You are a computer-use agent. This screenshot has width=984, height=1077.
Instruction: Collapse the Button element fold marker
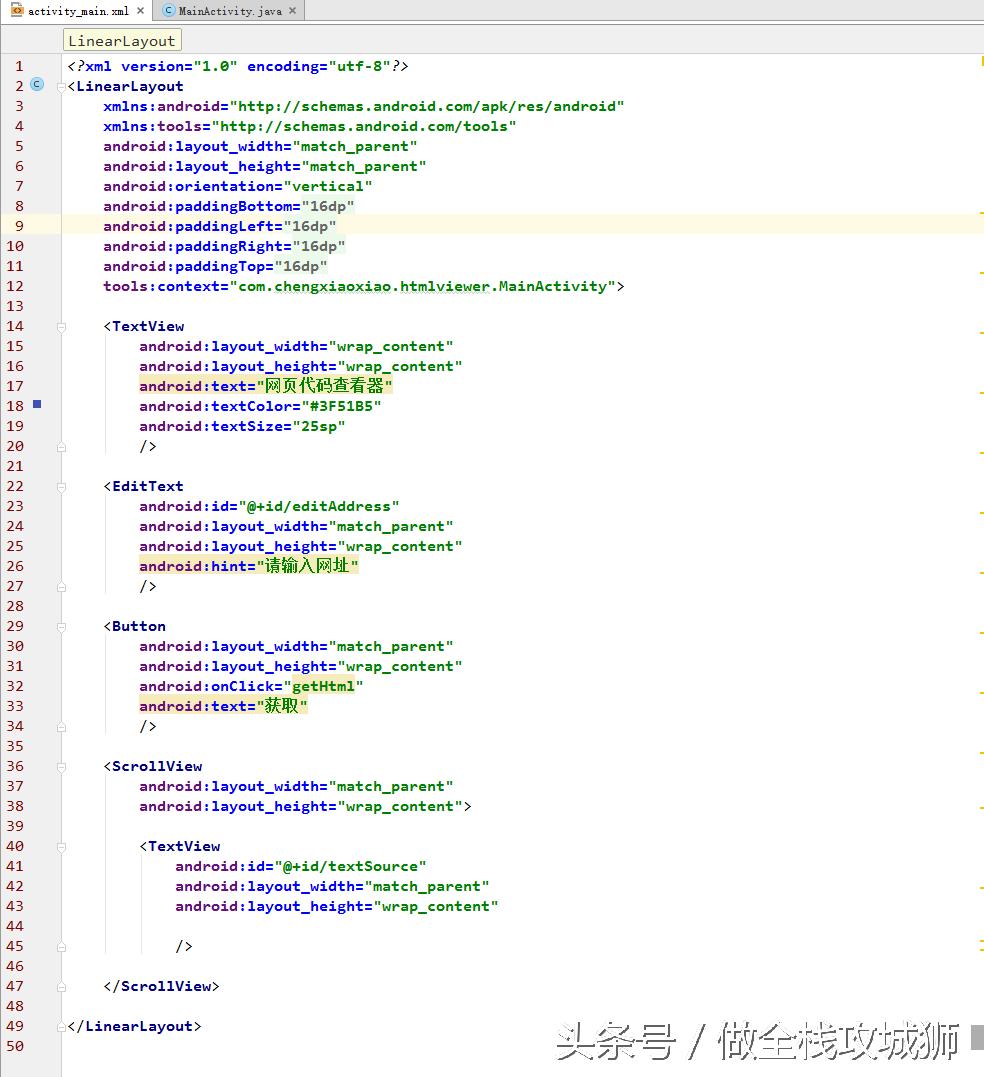click(62, 627)
